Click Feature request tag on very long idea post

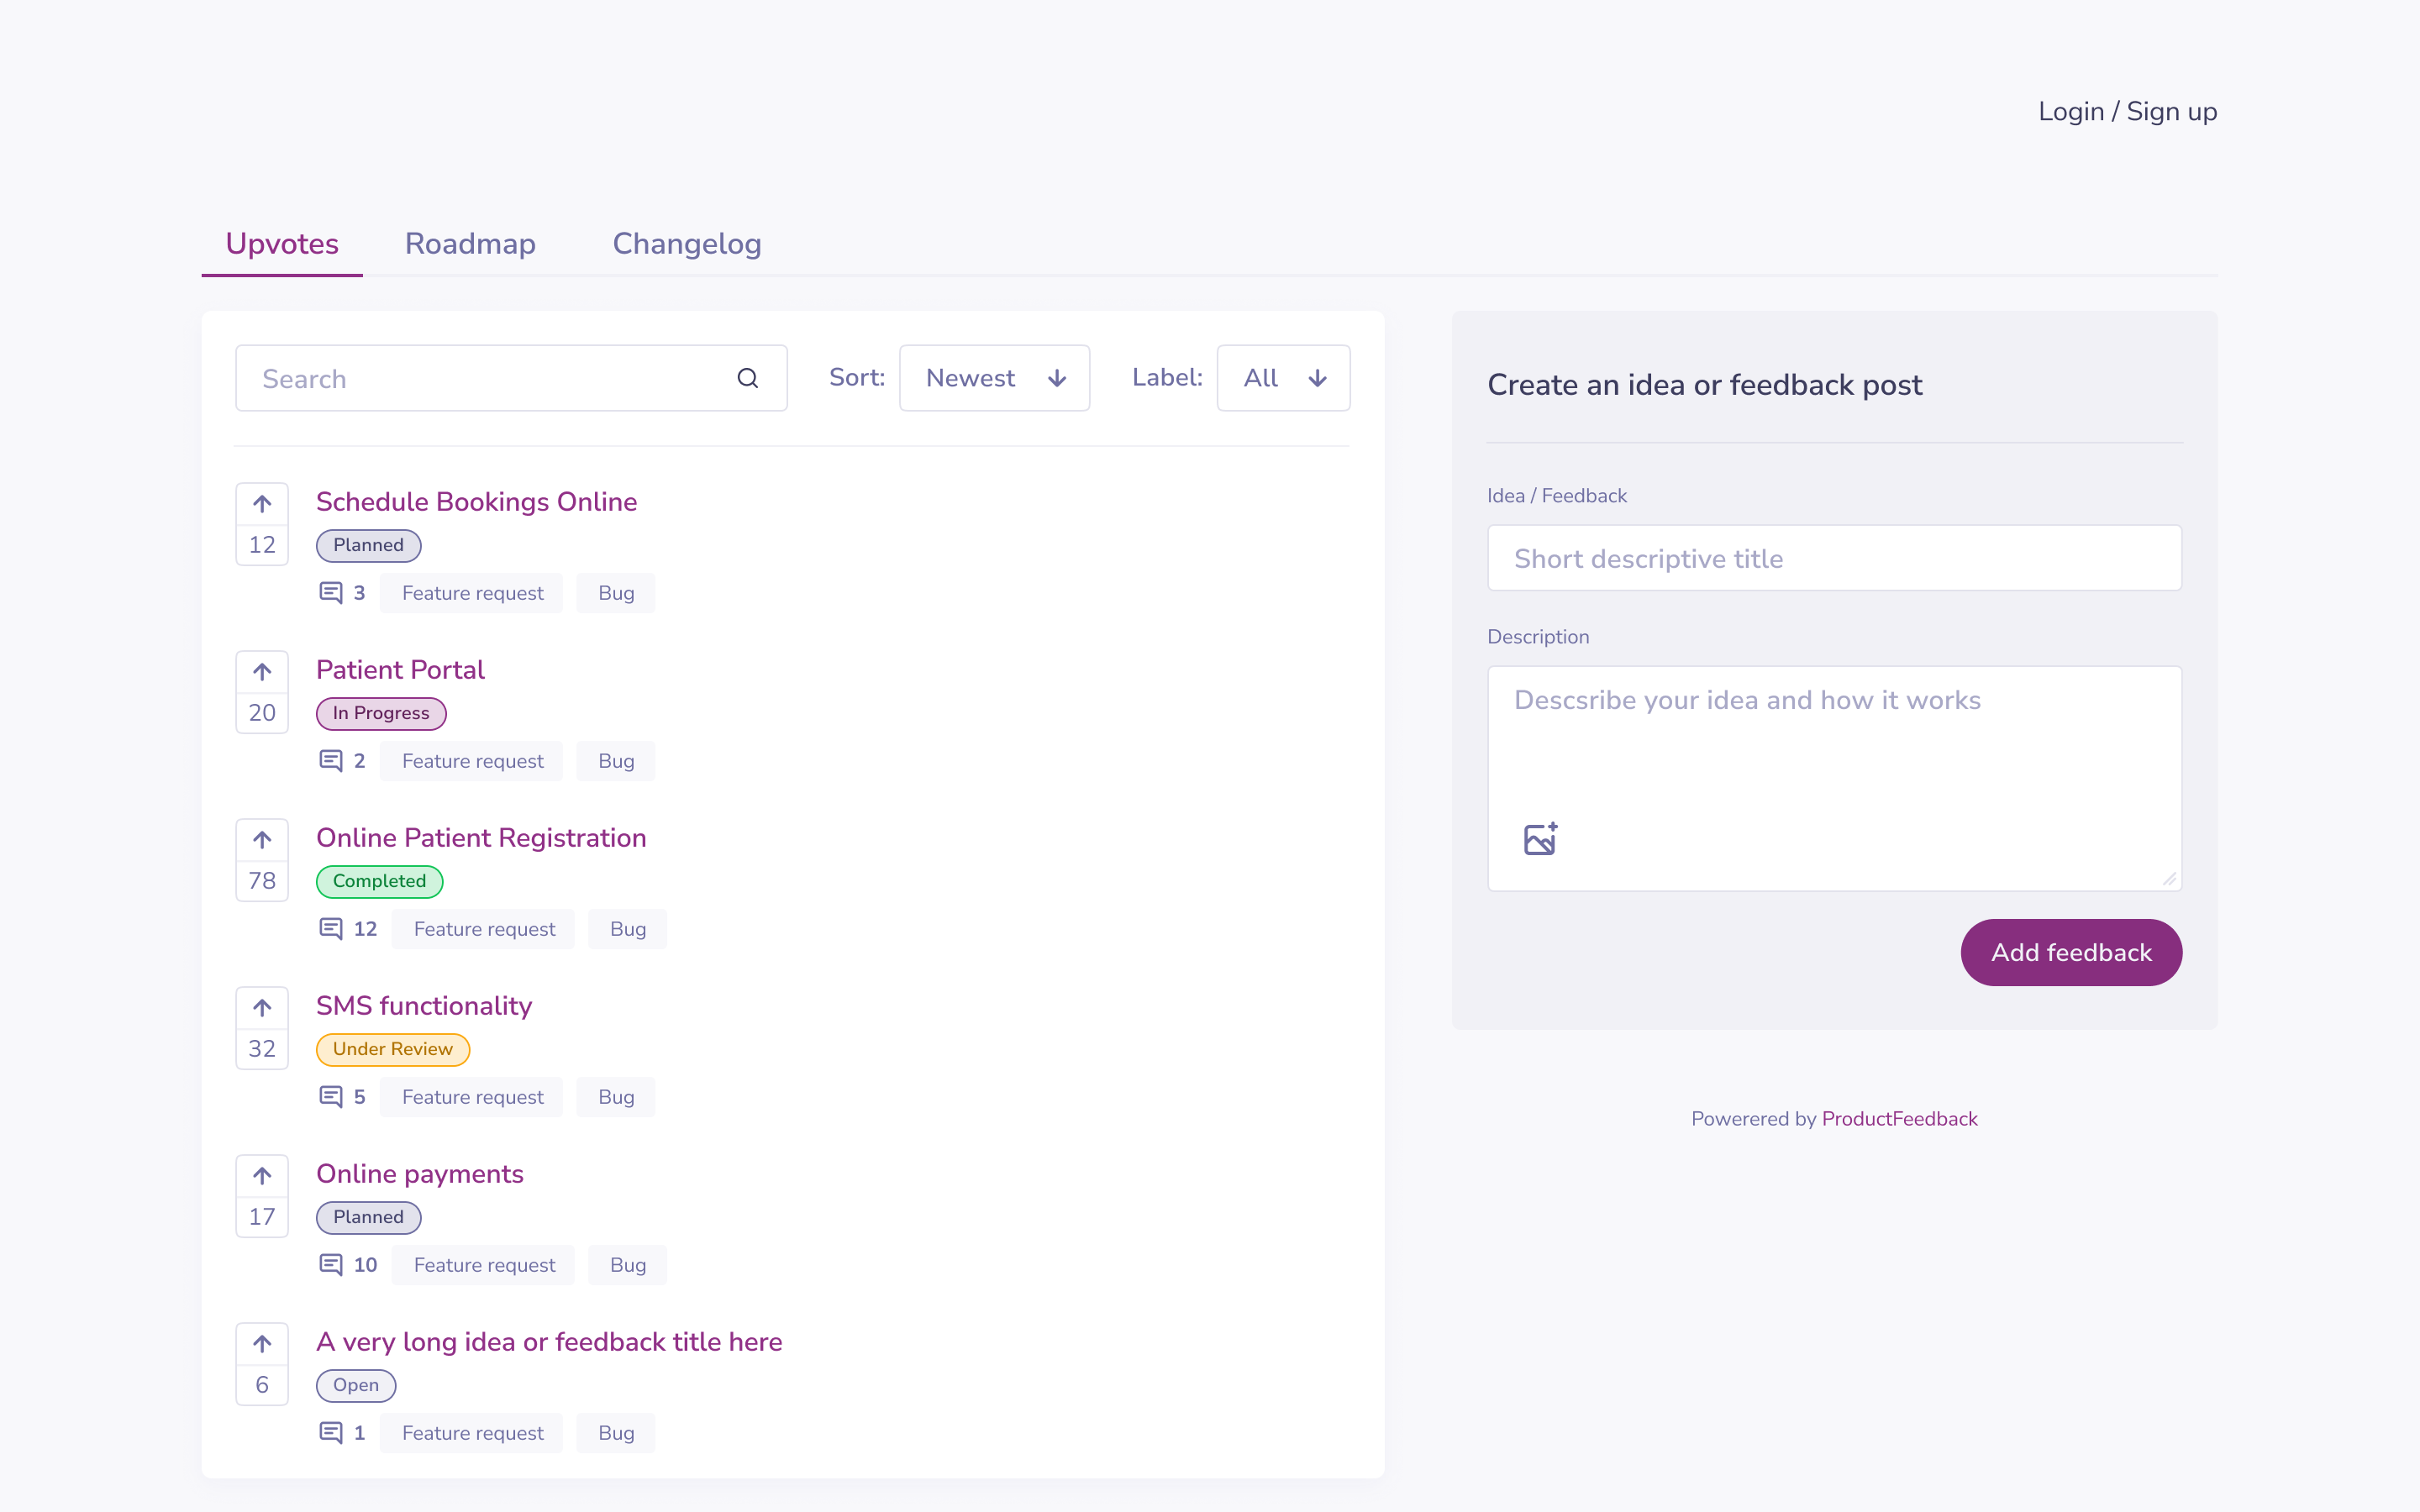472,1433
